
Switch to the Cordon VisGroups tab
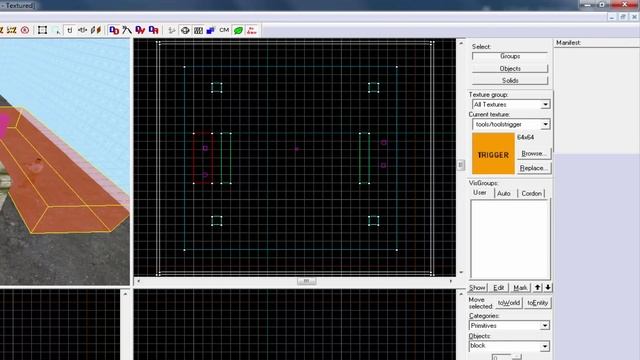coord(531,193)
